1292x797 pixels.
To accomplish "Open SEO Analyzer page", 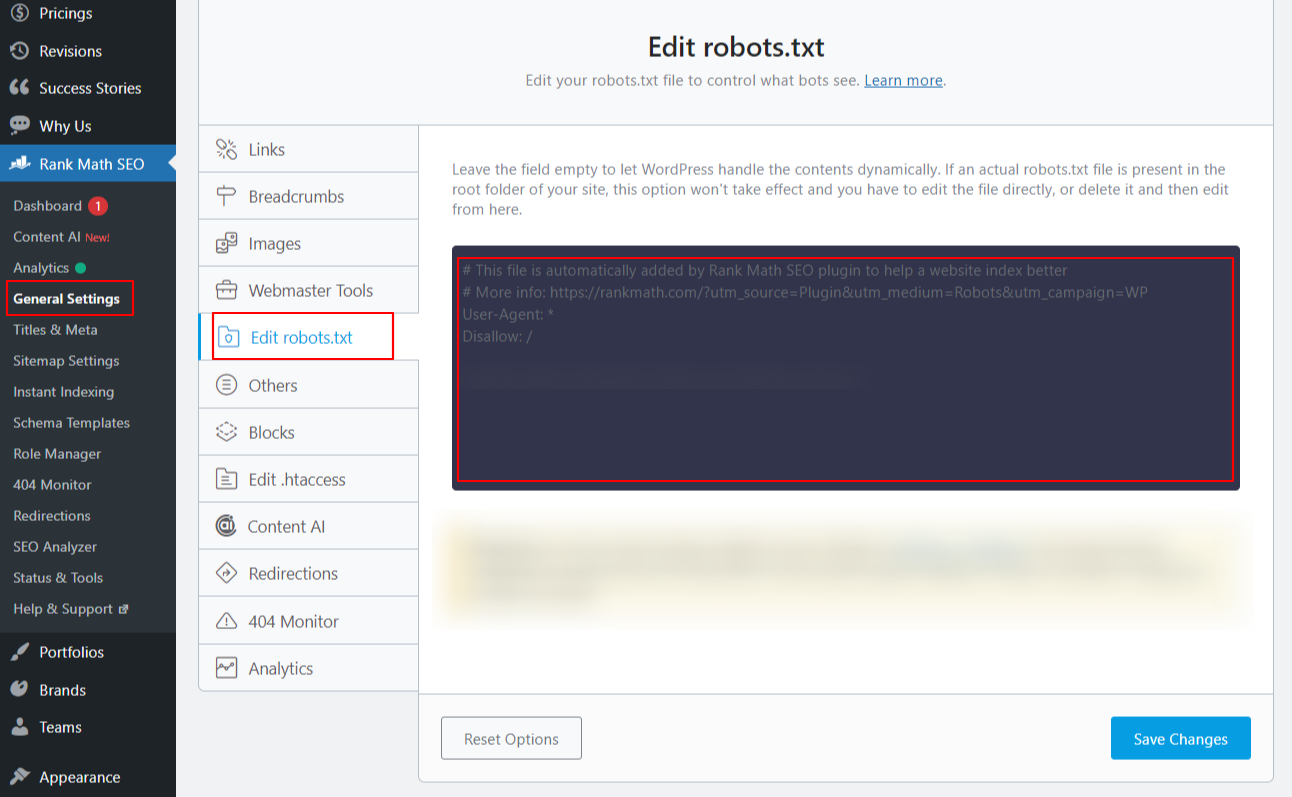I will pyautogui.click(x=55, y=547).
